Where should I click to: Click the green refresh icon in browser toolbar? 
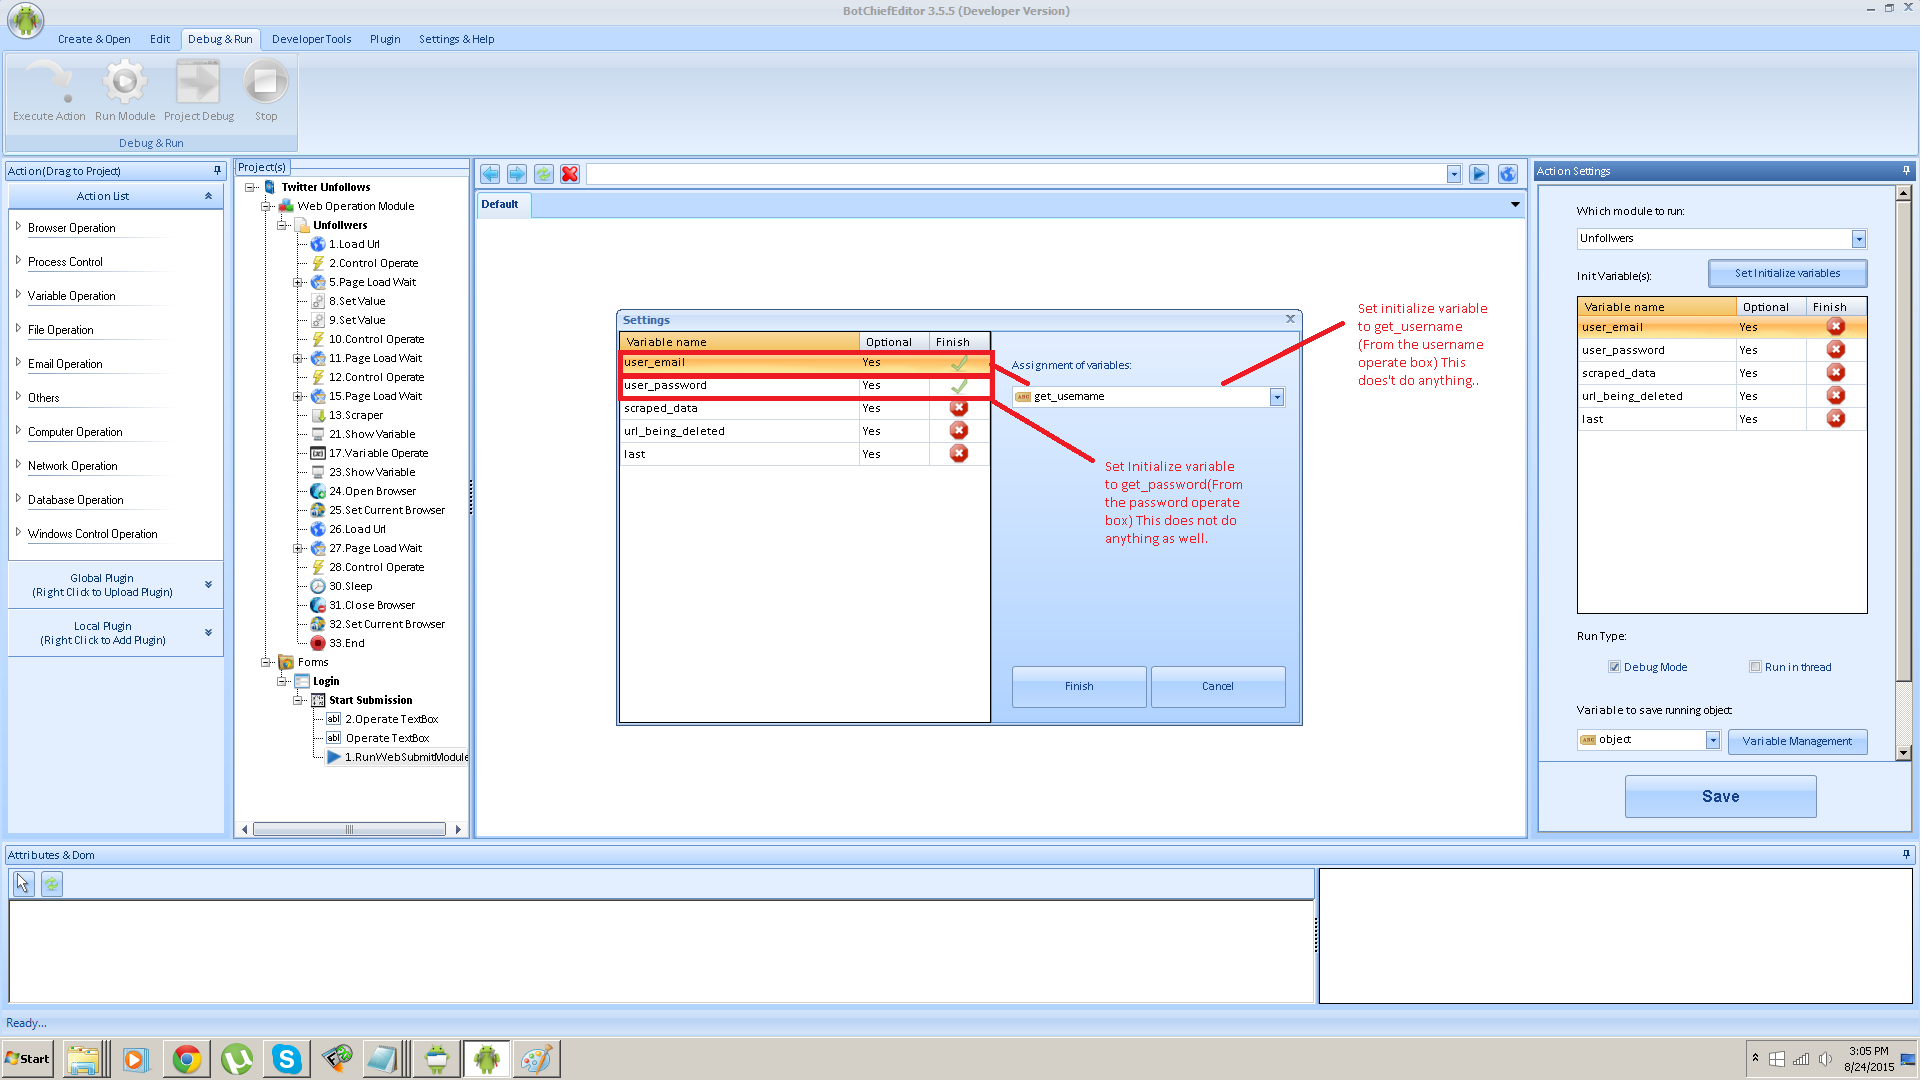coord(543,174)
